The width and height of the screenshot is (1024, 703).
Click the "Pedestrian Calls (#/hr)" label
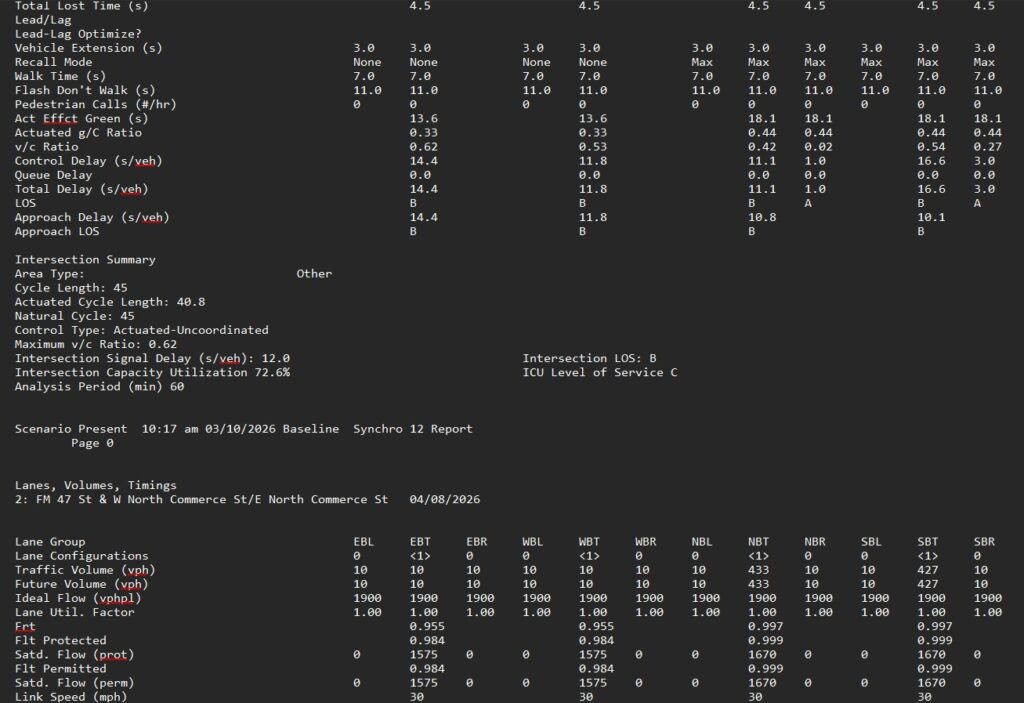(x=96, y=105)
